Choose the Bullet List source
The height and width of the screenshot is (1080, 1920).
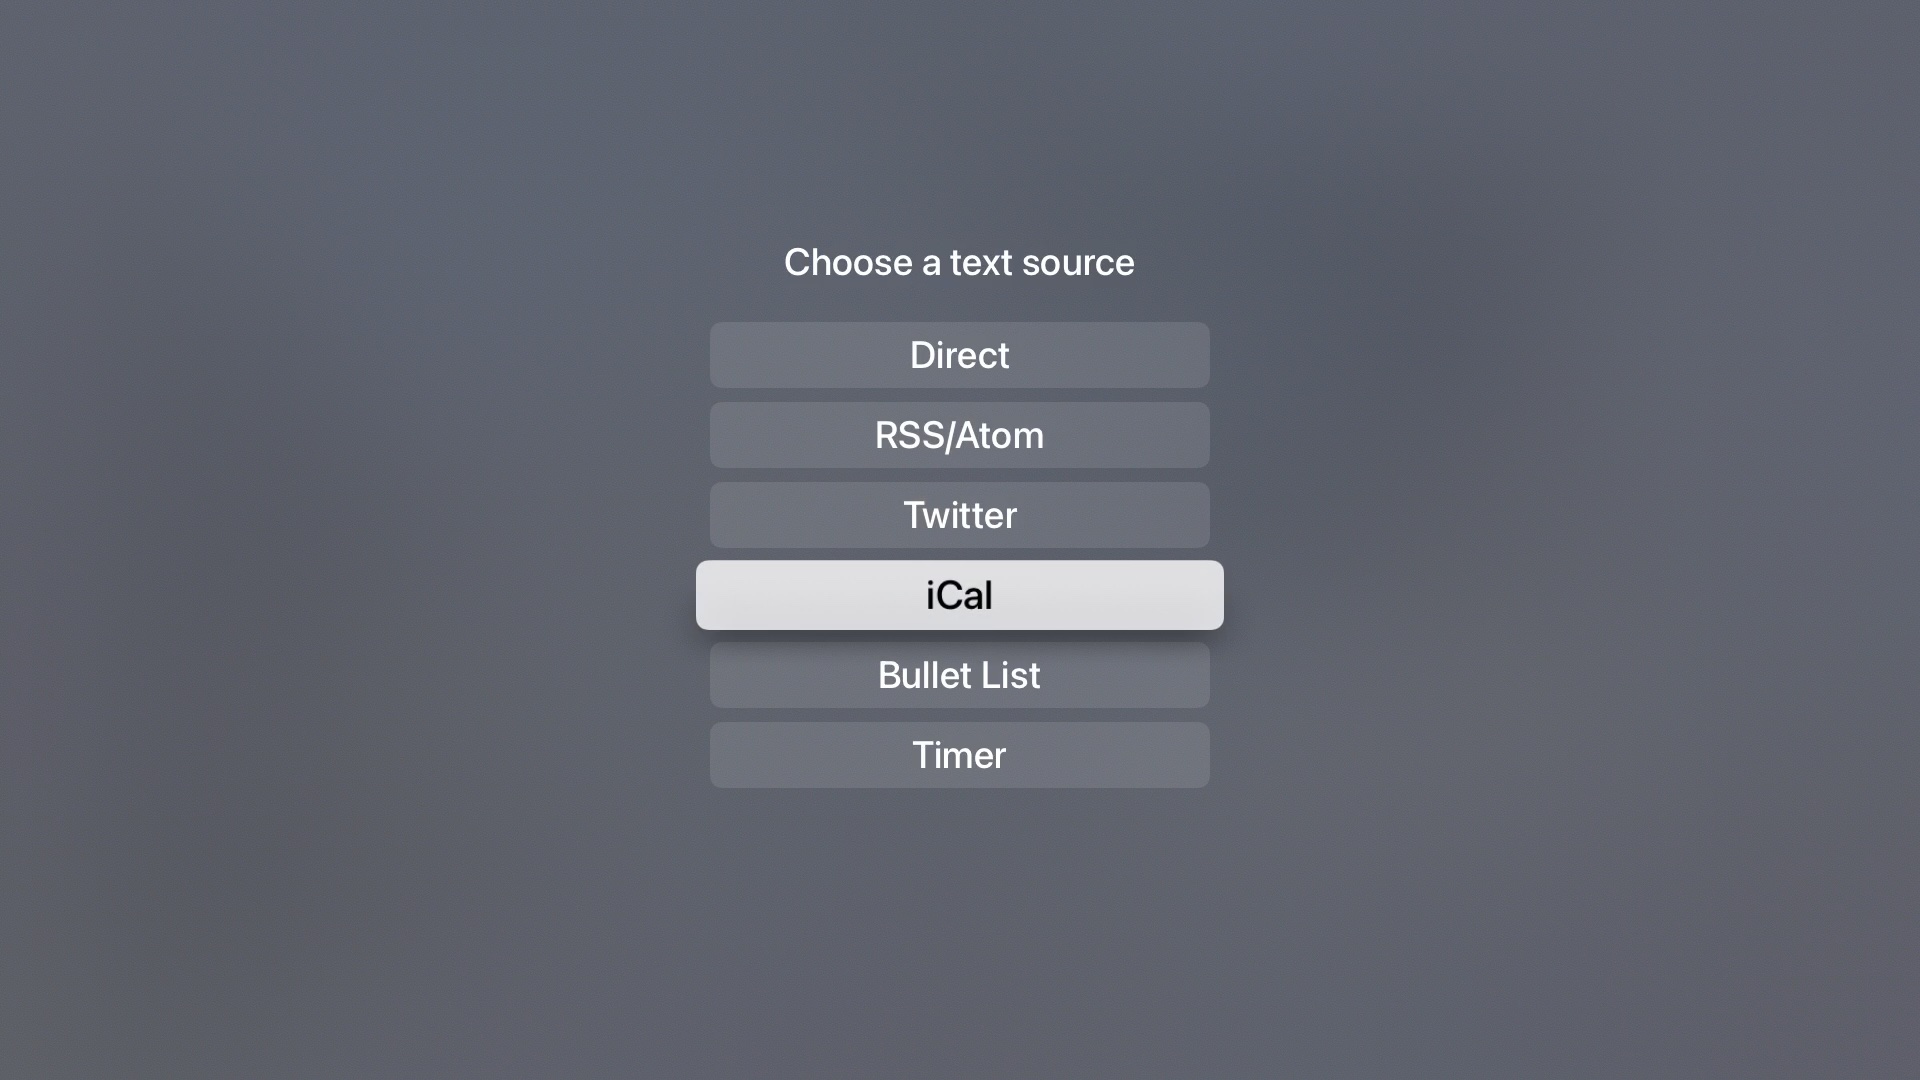pyautogui.click(x=959, y=675)
